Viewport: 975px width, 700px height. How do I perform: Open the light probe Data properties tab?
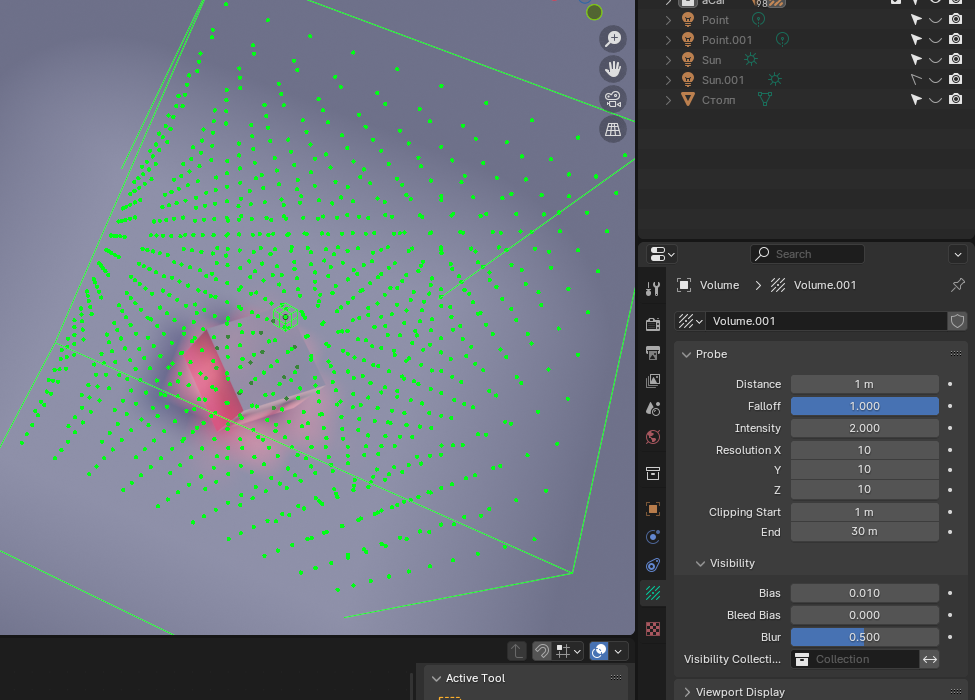653,593
